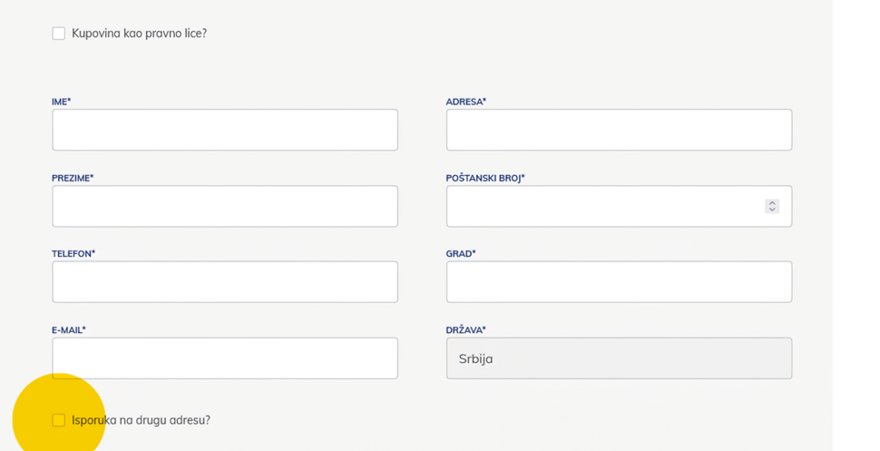Focus the IME input field
The width and height of the screenshot is (880, 451).
click(225, 130)
